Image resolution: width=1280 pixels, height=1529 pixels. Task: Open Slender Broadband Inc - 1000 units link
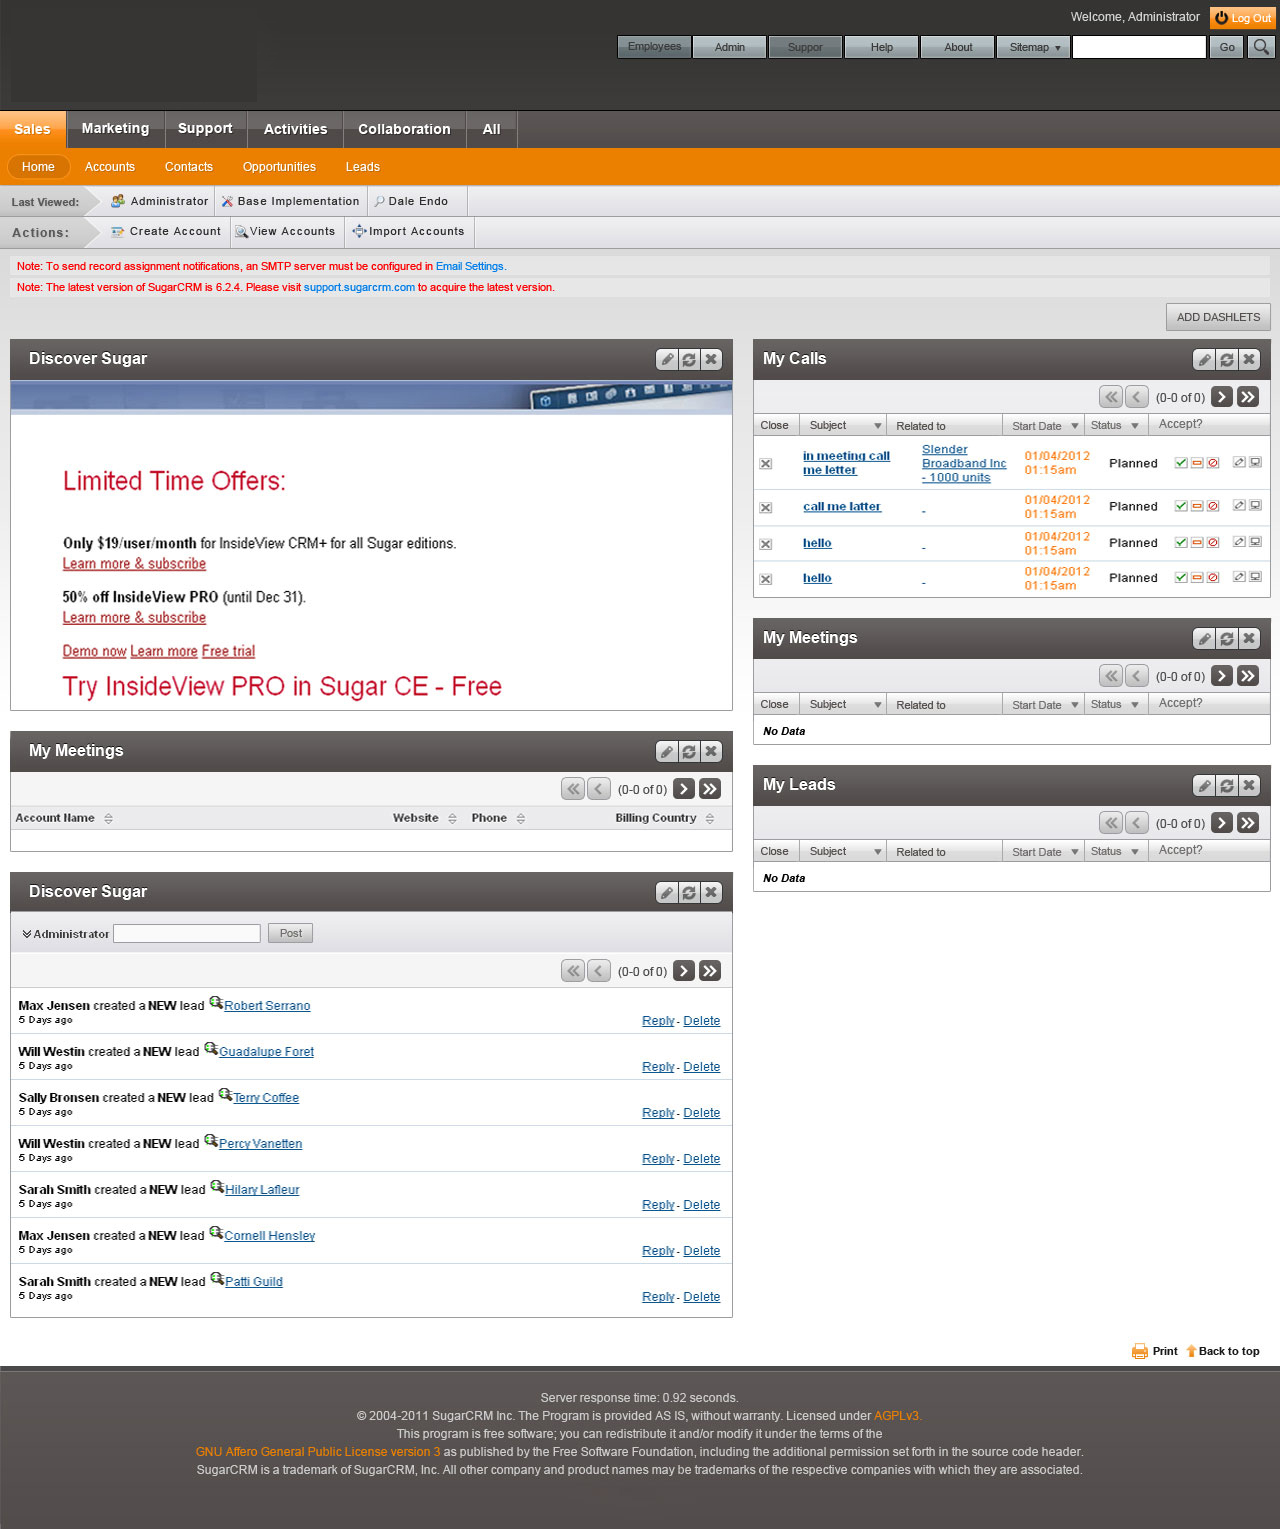pos(964,464)
